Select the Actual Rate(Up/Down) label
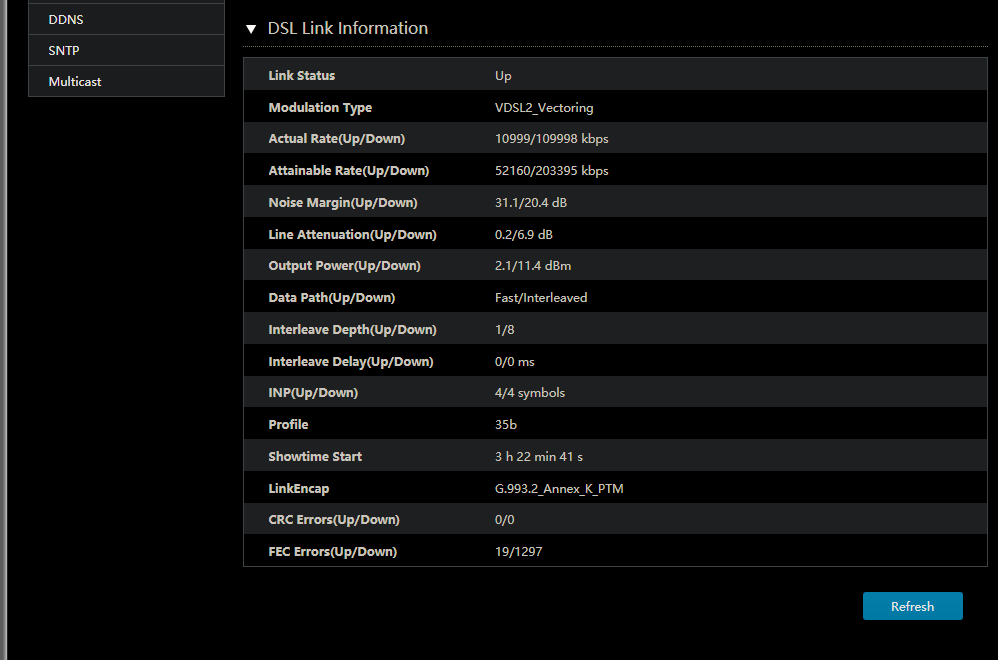Image resolution: width=998 pixels, height=660 pixels. 337,139
